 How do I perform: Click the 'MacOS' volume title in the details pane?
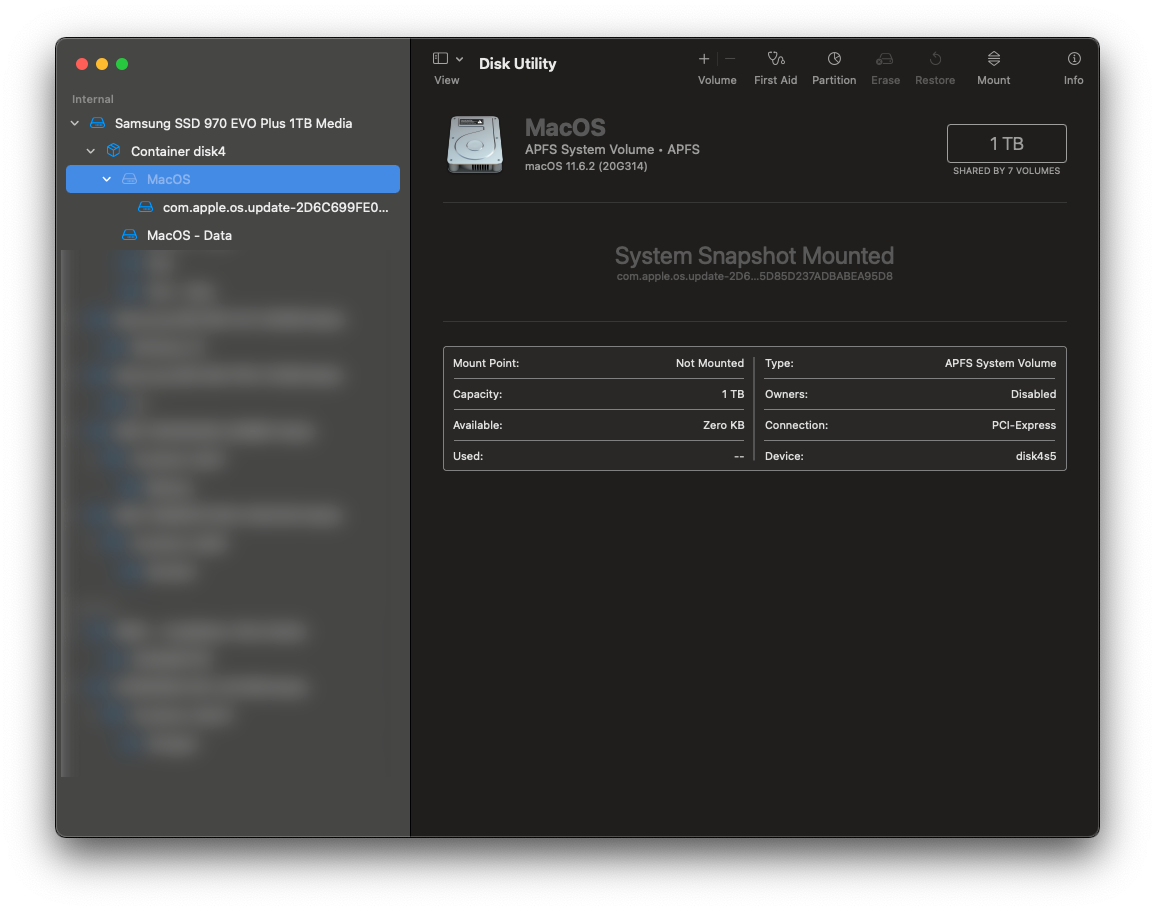coord(565,127)
